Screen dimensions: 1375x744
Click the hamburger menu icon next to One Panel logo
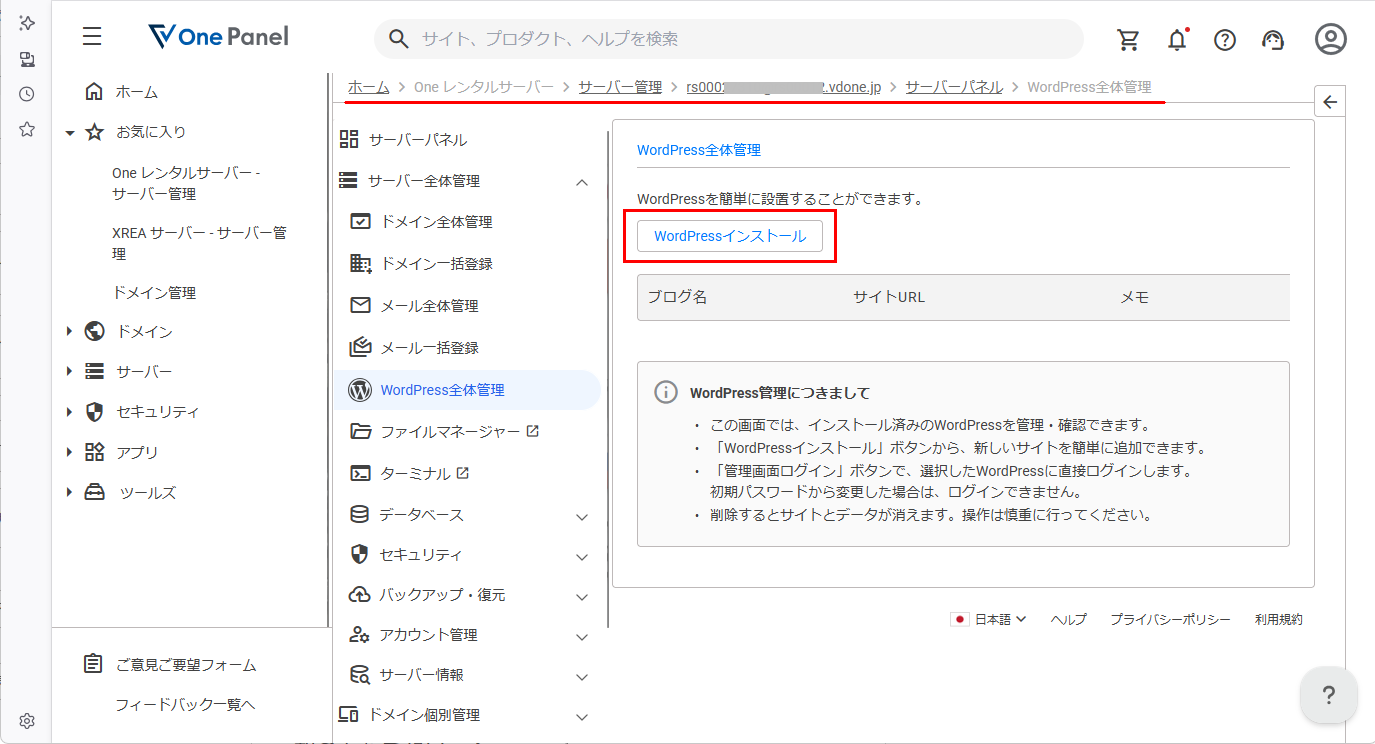[91, 36]
